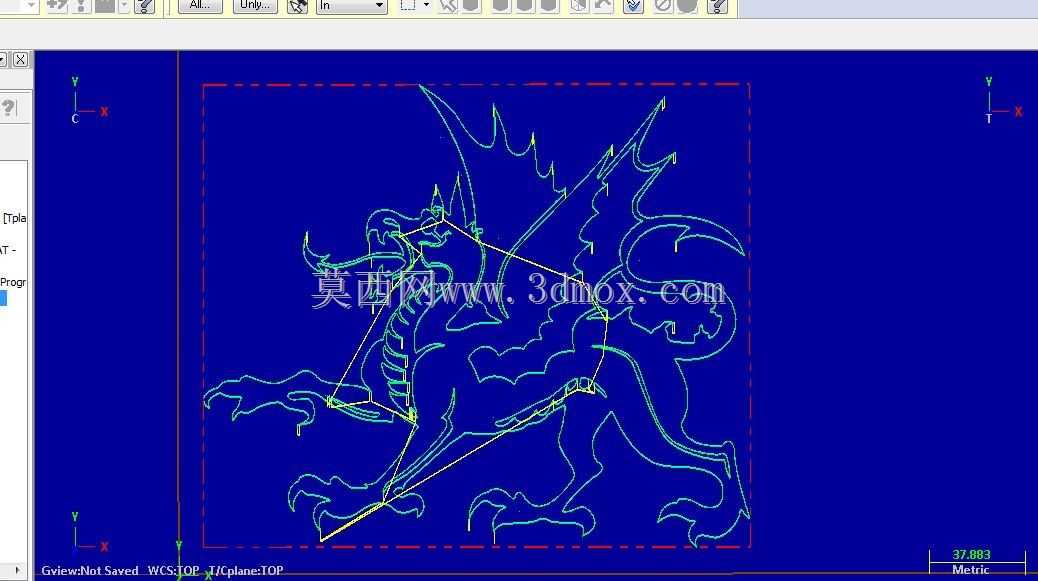Click the WCS axis gnomon at the bottom left
Screen dimensions: 1038x581
(x=89, y=532)
